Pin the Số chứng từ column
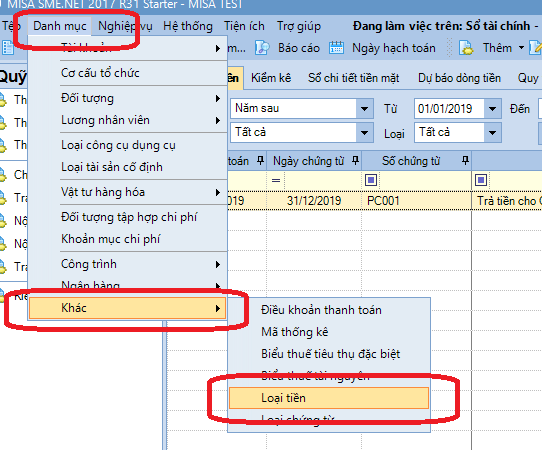 [x=465, y=160]
